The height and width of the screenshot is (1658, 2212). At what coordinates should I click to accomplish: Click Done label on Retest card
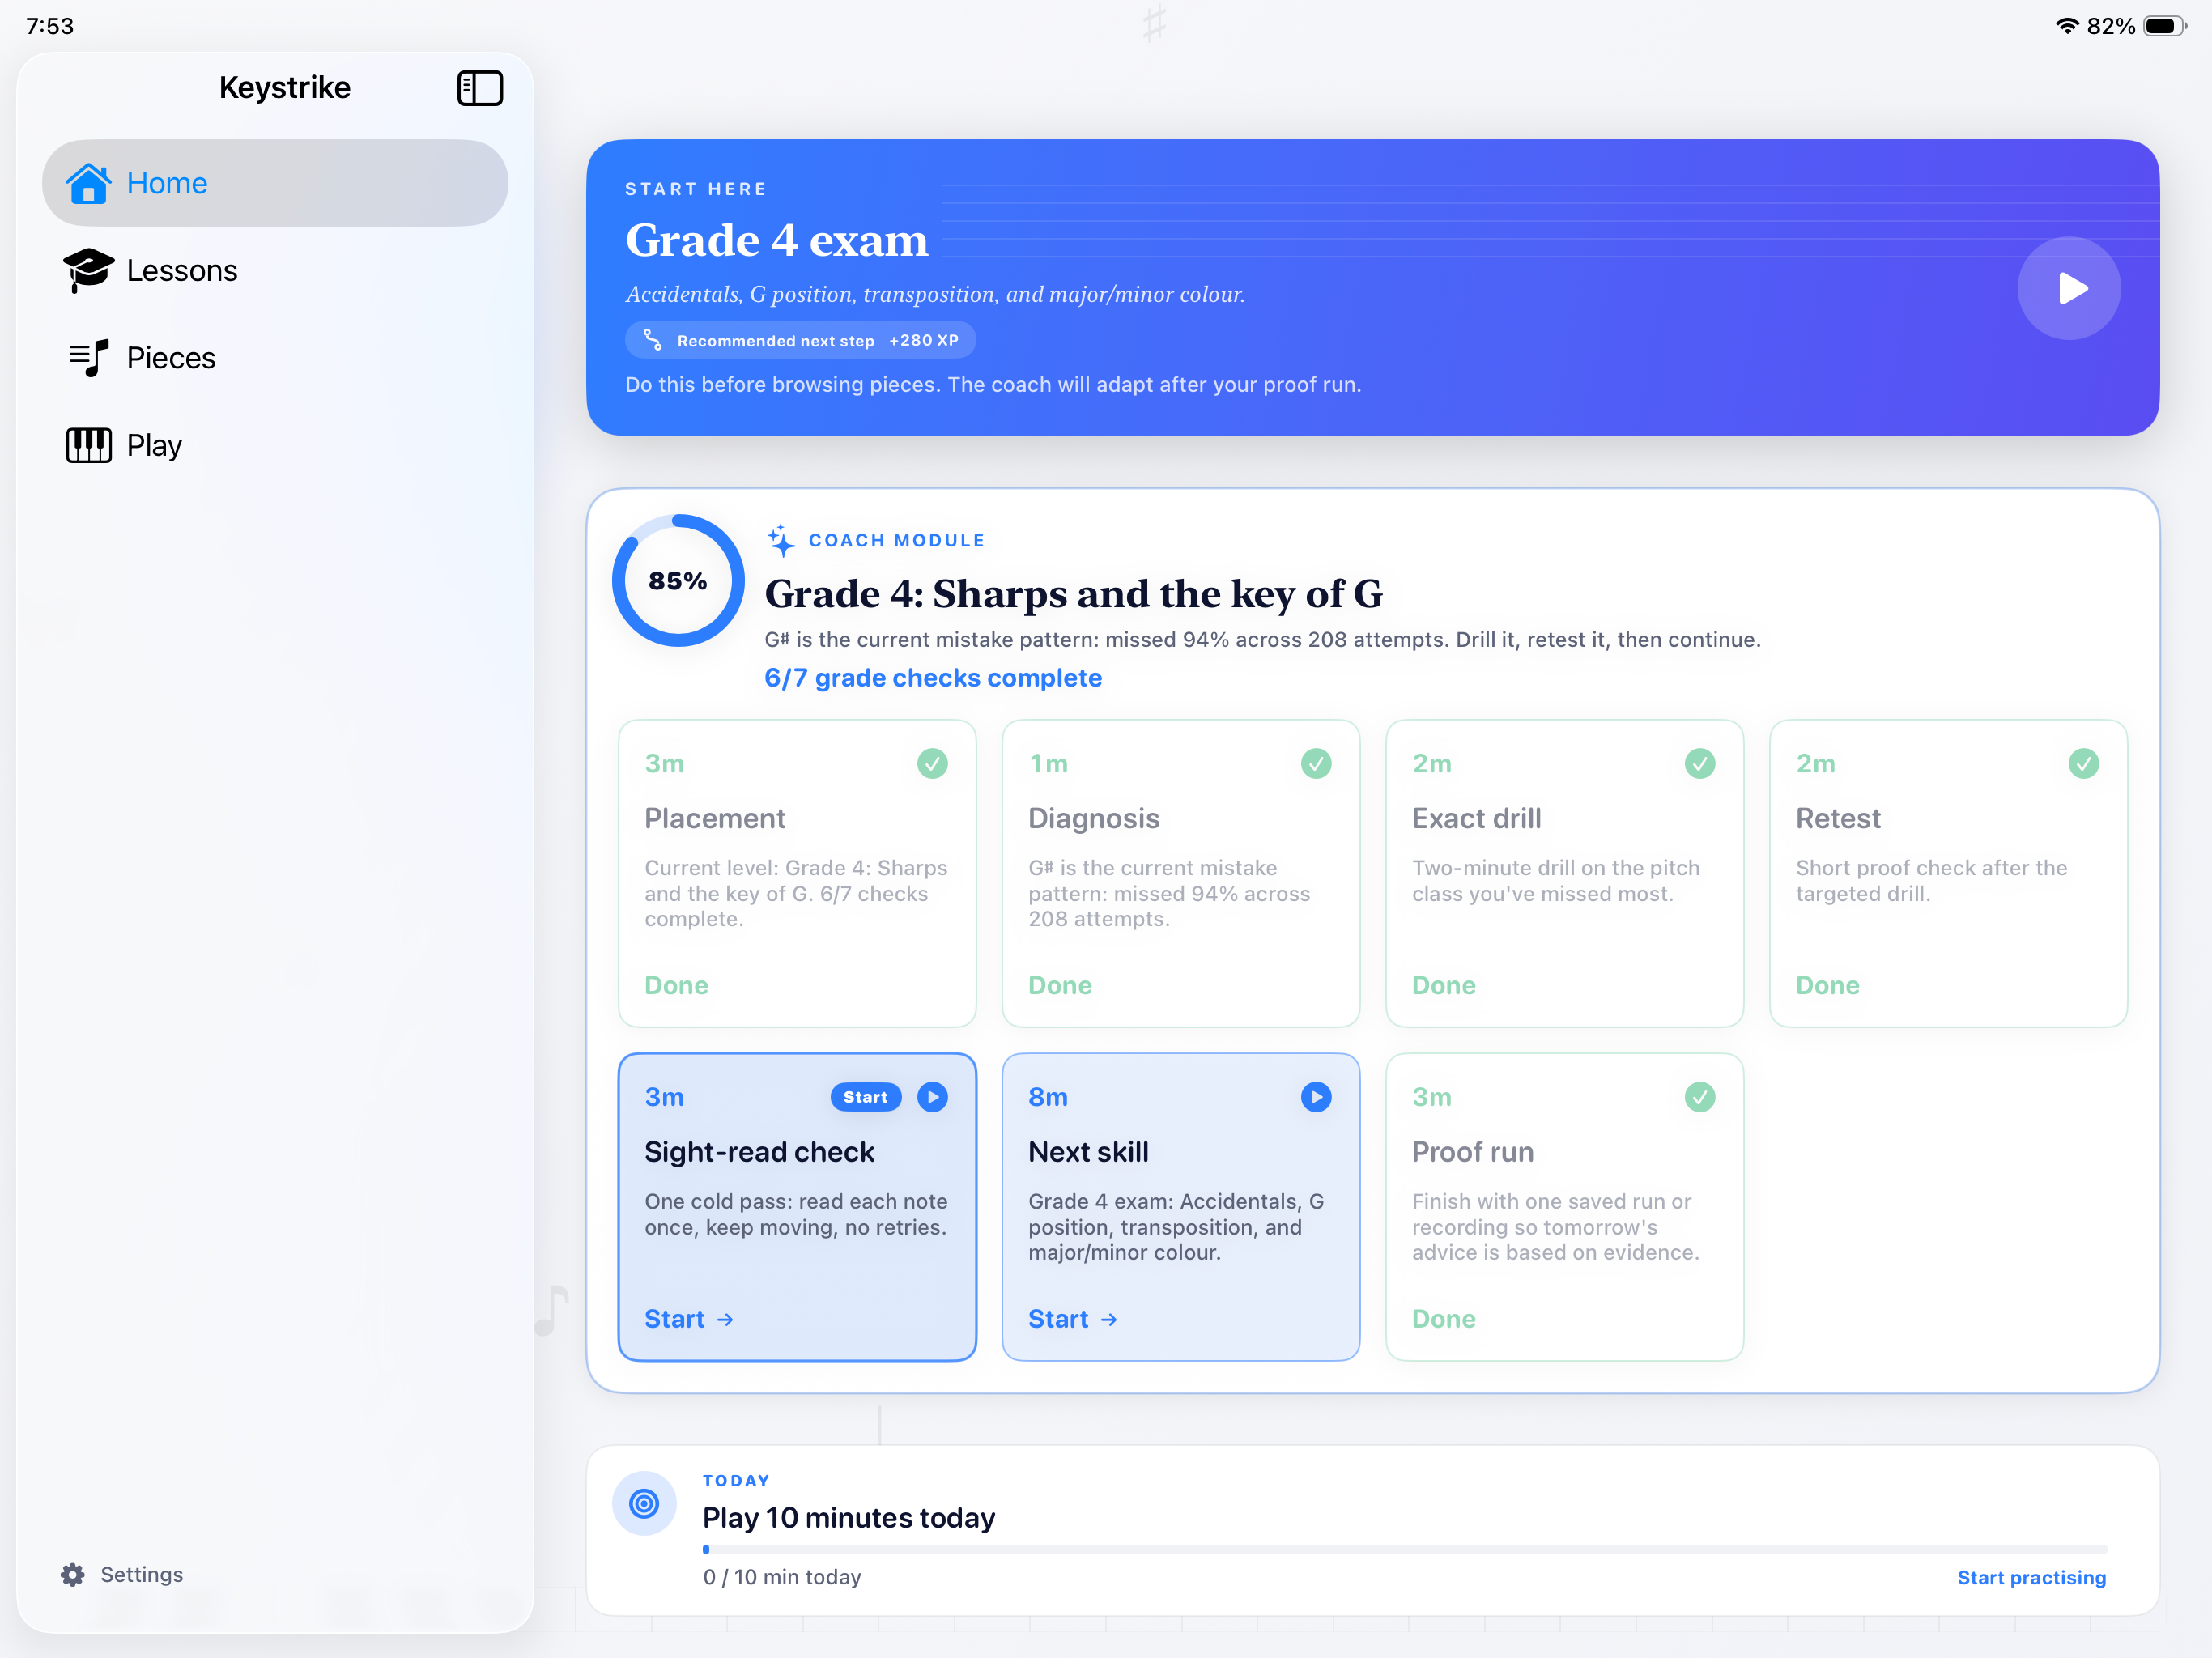pyautogui.click(x=1827, y=985)
